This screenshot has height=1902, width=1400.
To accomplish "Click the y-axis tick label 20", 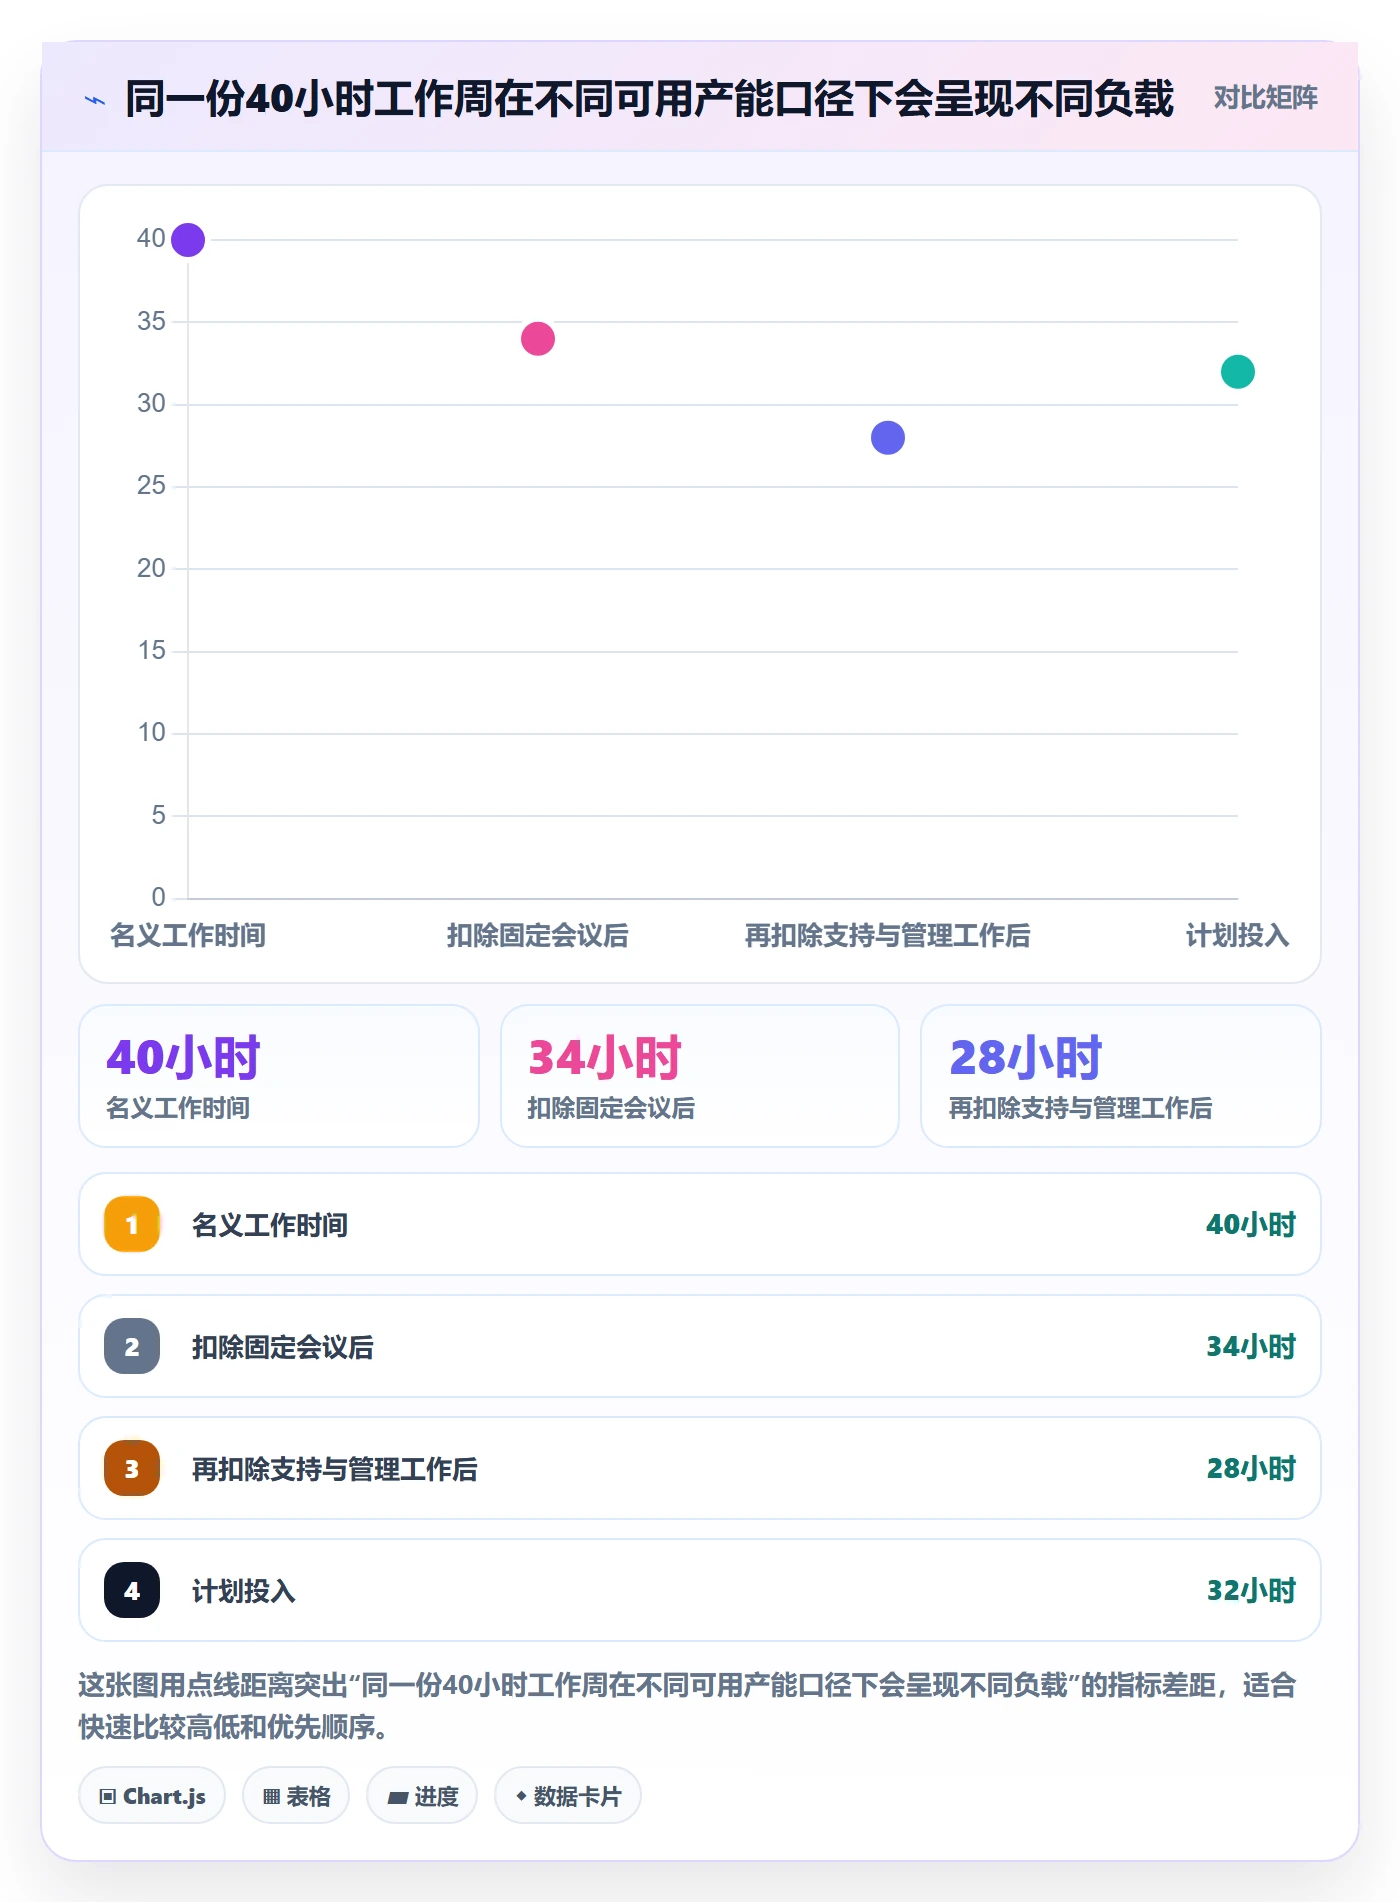I will coord(151,568).
